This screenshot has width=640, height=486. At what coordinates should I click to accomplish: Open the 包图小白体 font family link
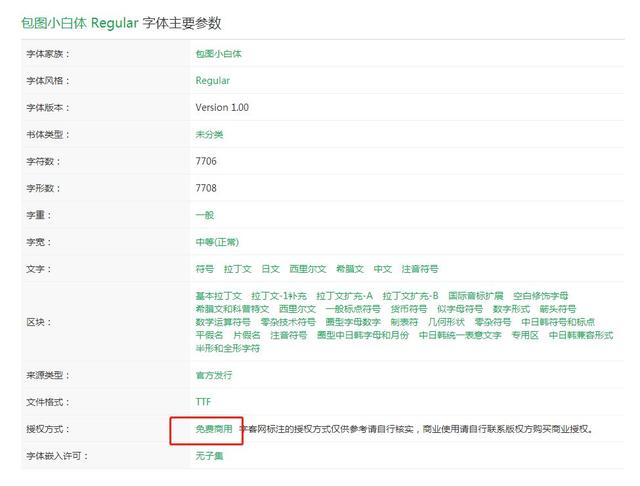[x=218, y=54]
